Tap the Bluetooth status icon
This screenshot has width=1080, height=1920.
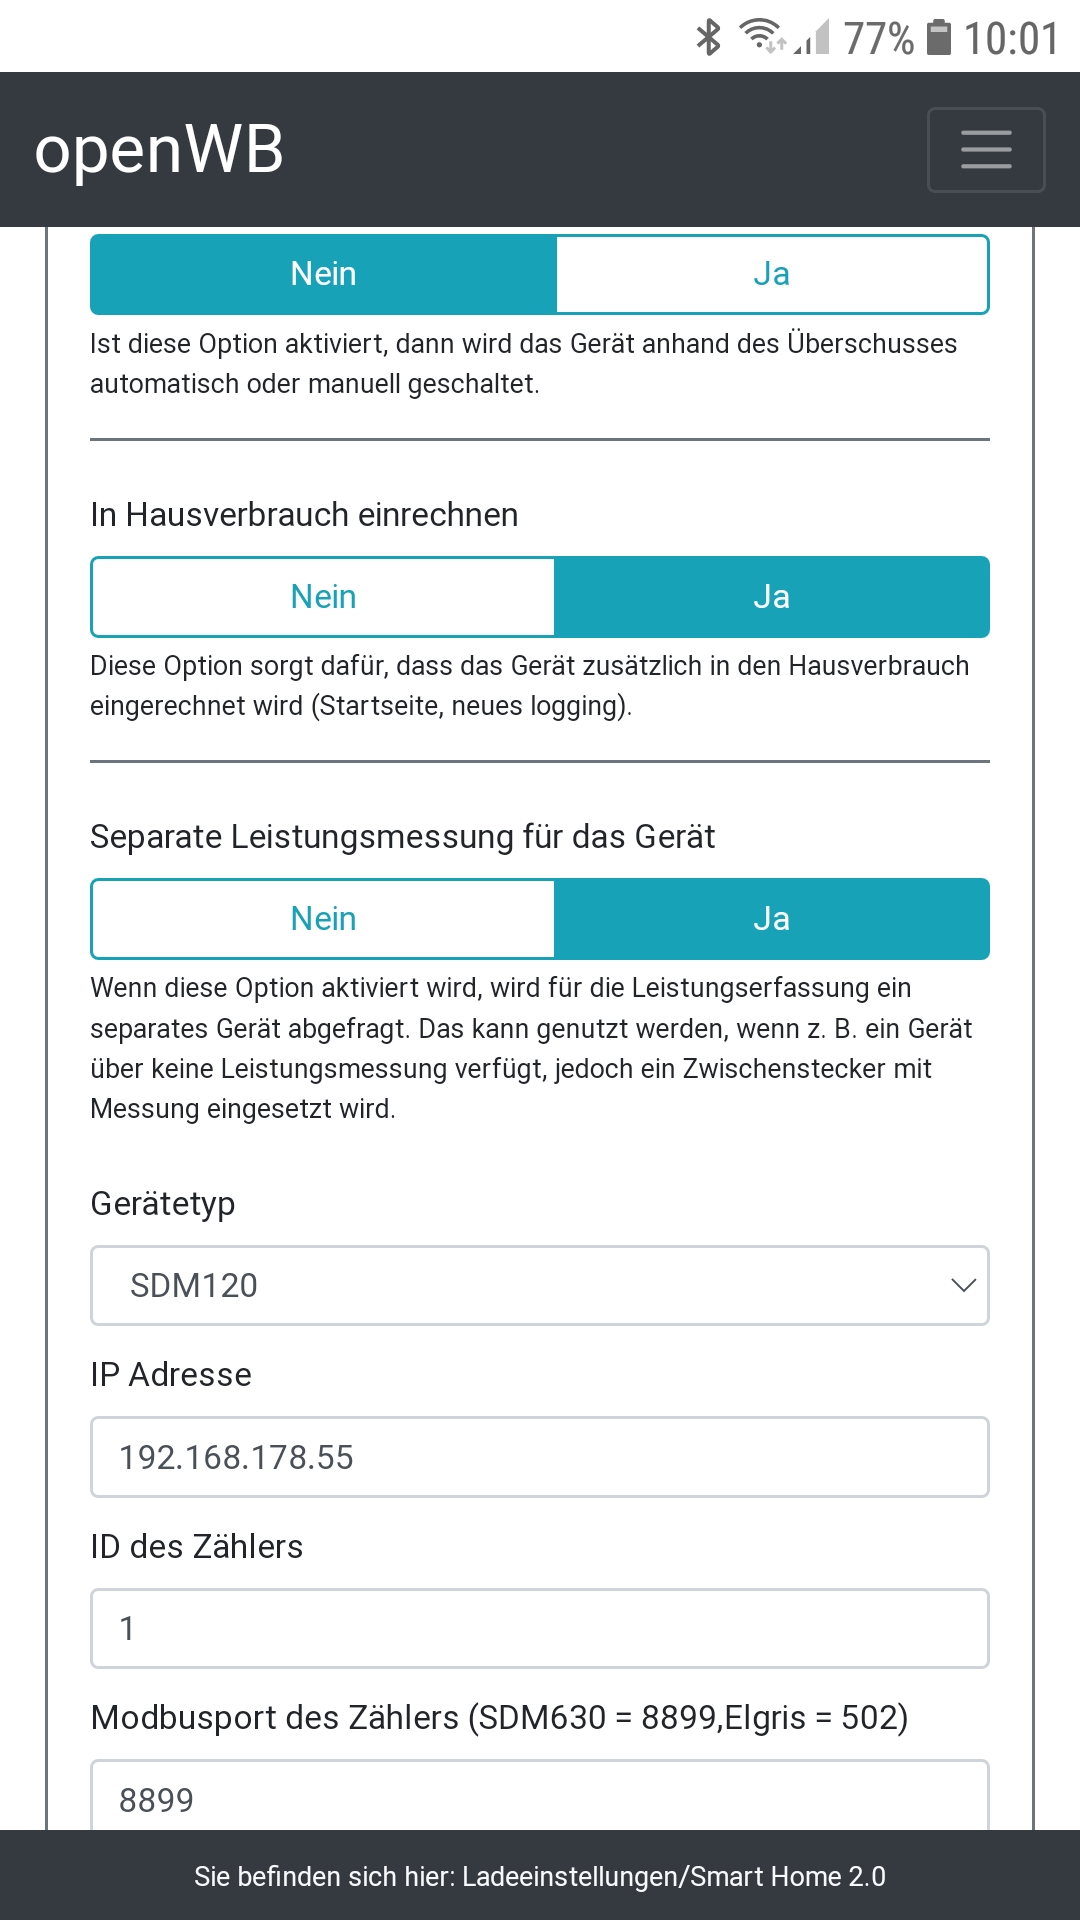[708, 38]
